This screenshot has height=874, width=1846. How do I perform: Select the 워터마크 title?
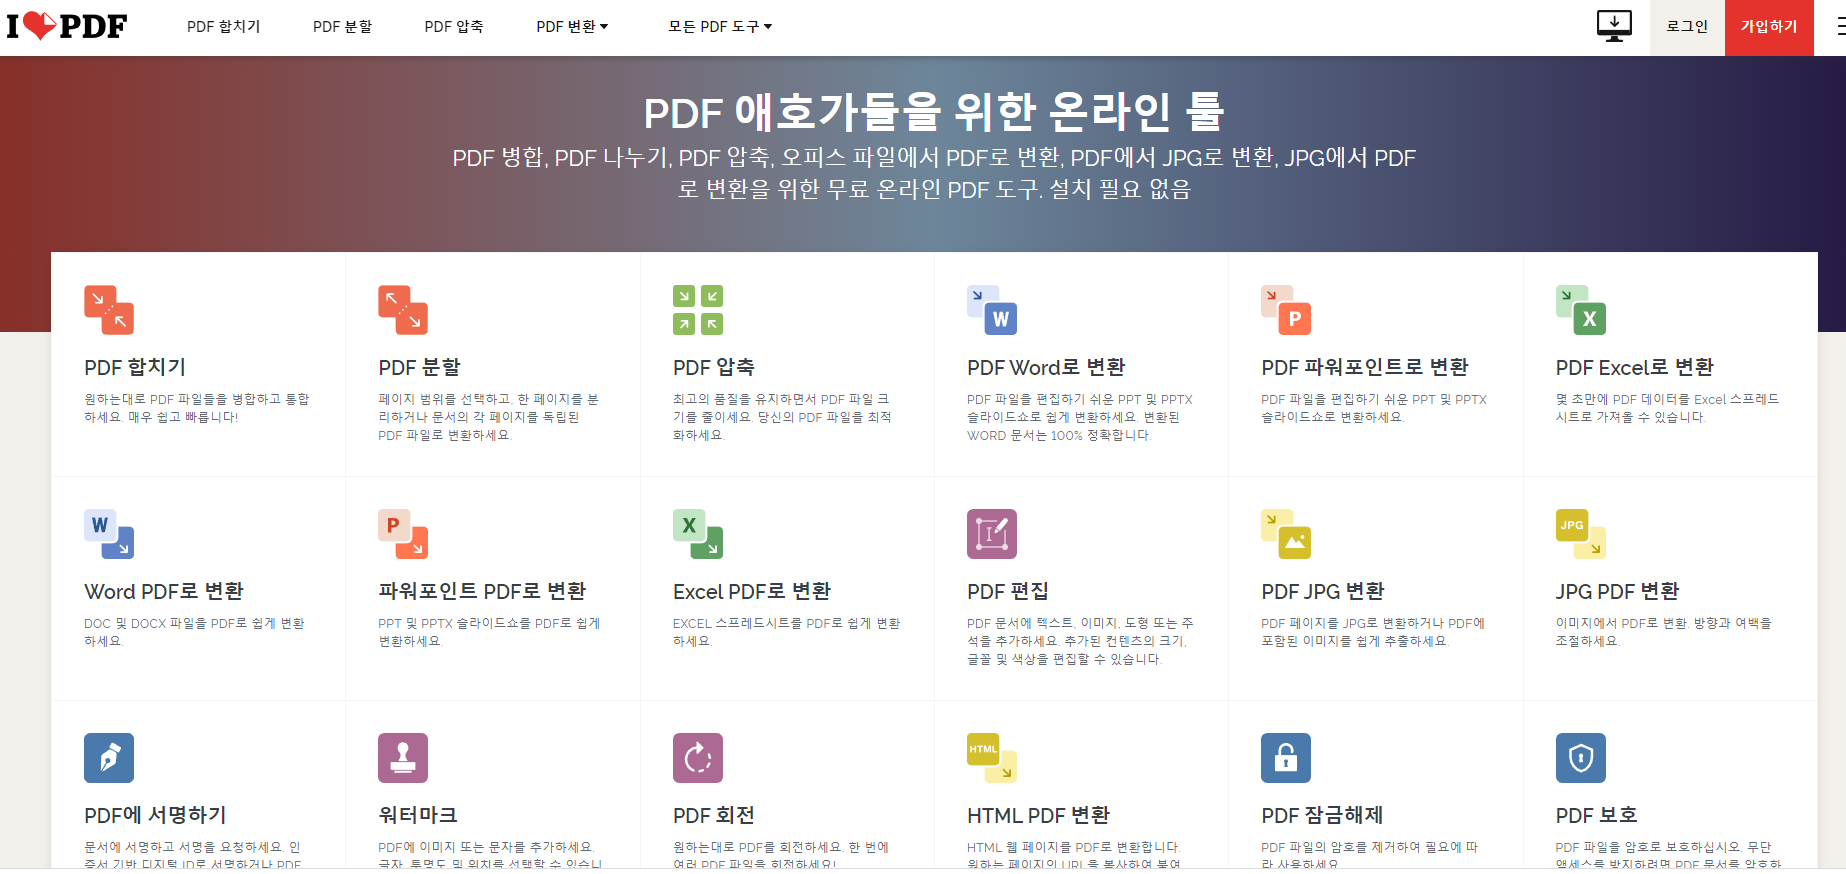tap(418, 815)
